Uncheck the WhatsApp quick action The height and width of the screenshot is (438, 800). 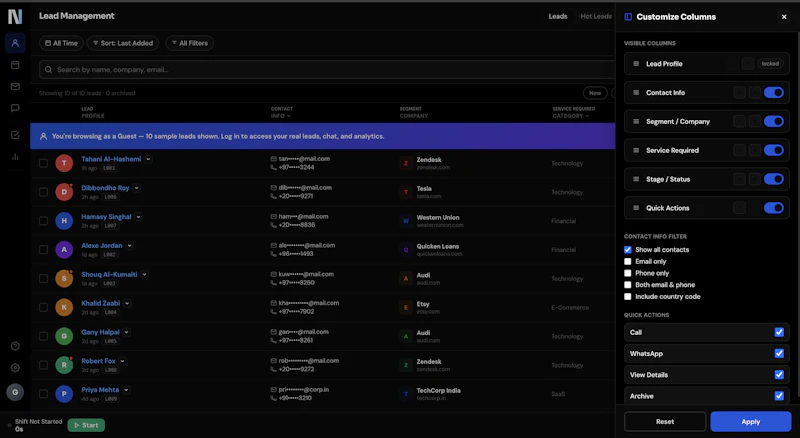tap(779, 353)
